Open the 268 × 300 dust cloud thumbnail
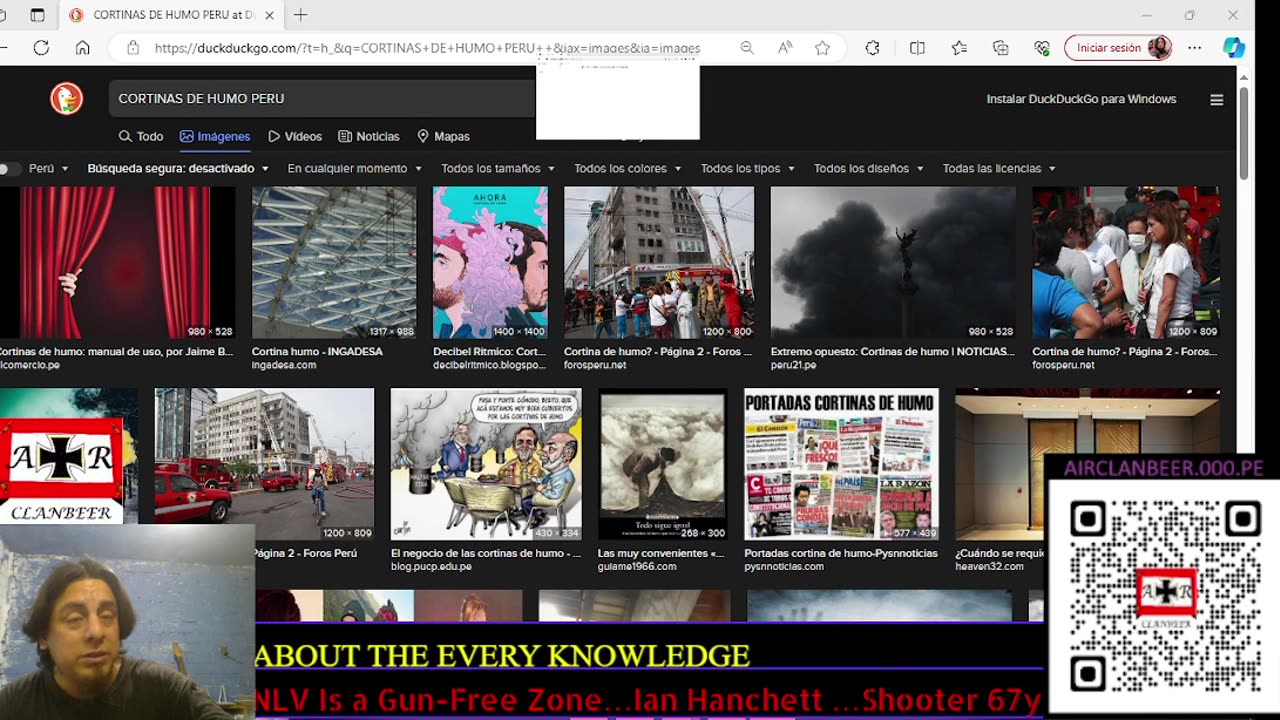 [663, 464]
